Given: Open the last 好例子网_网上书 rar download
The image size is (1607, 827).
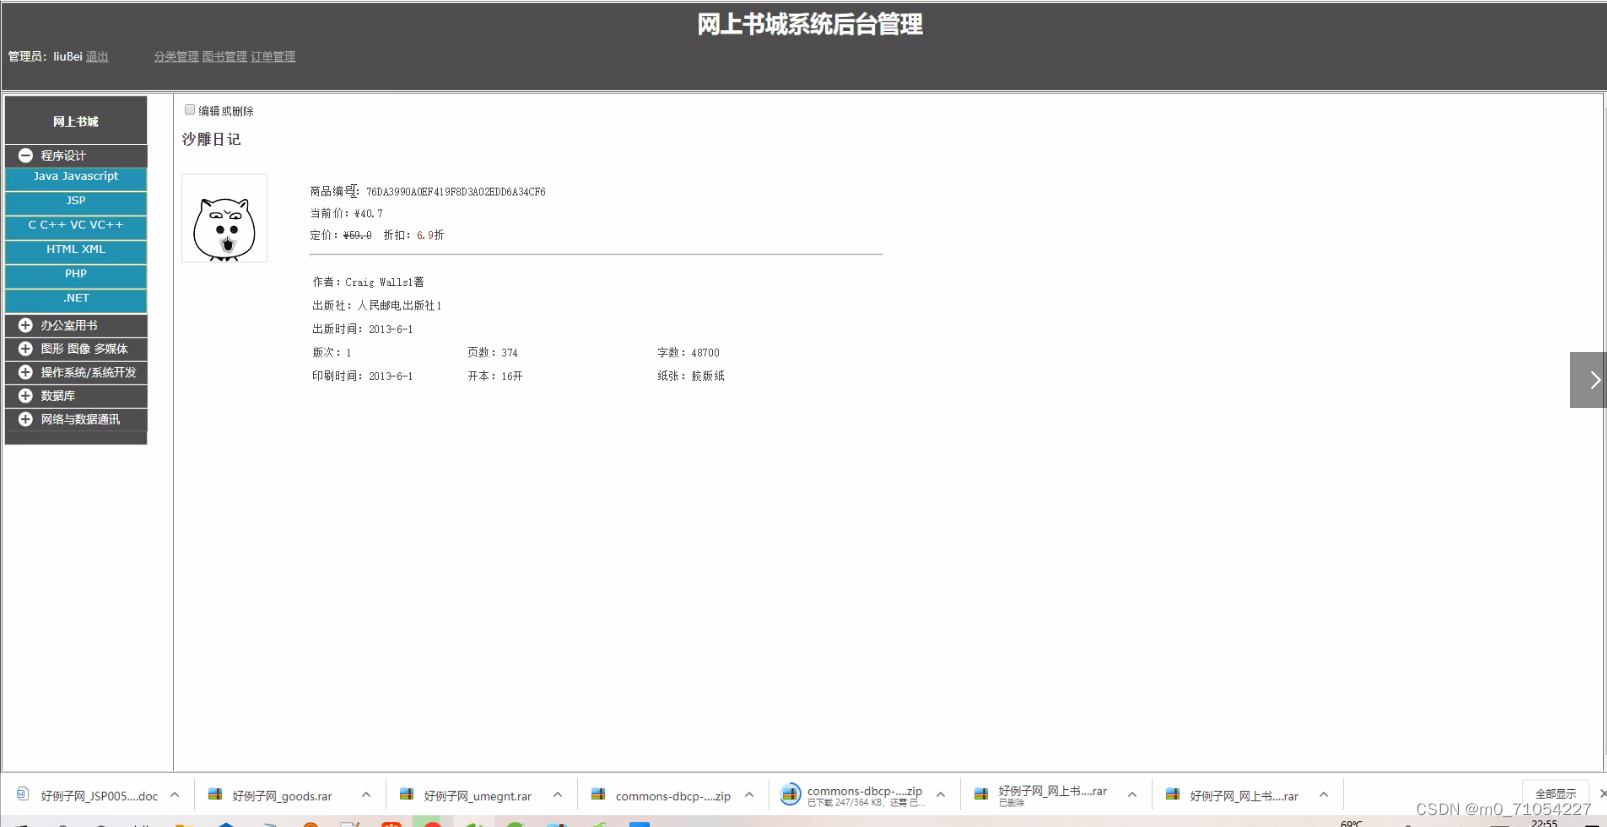Looking at the screenshot, I should [x=1232, y=796].
